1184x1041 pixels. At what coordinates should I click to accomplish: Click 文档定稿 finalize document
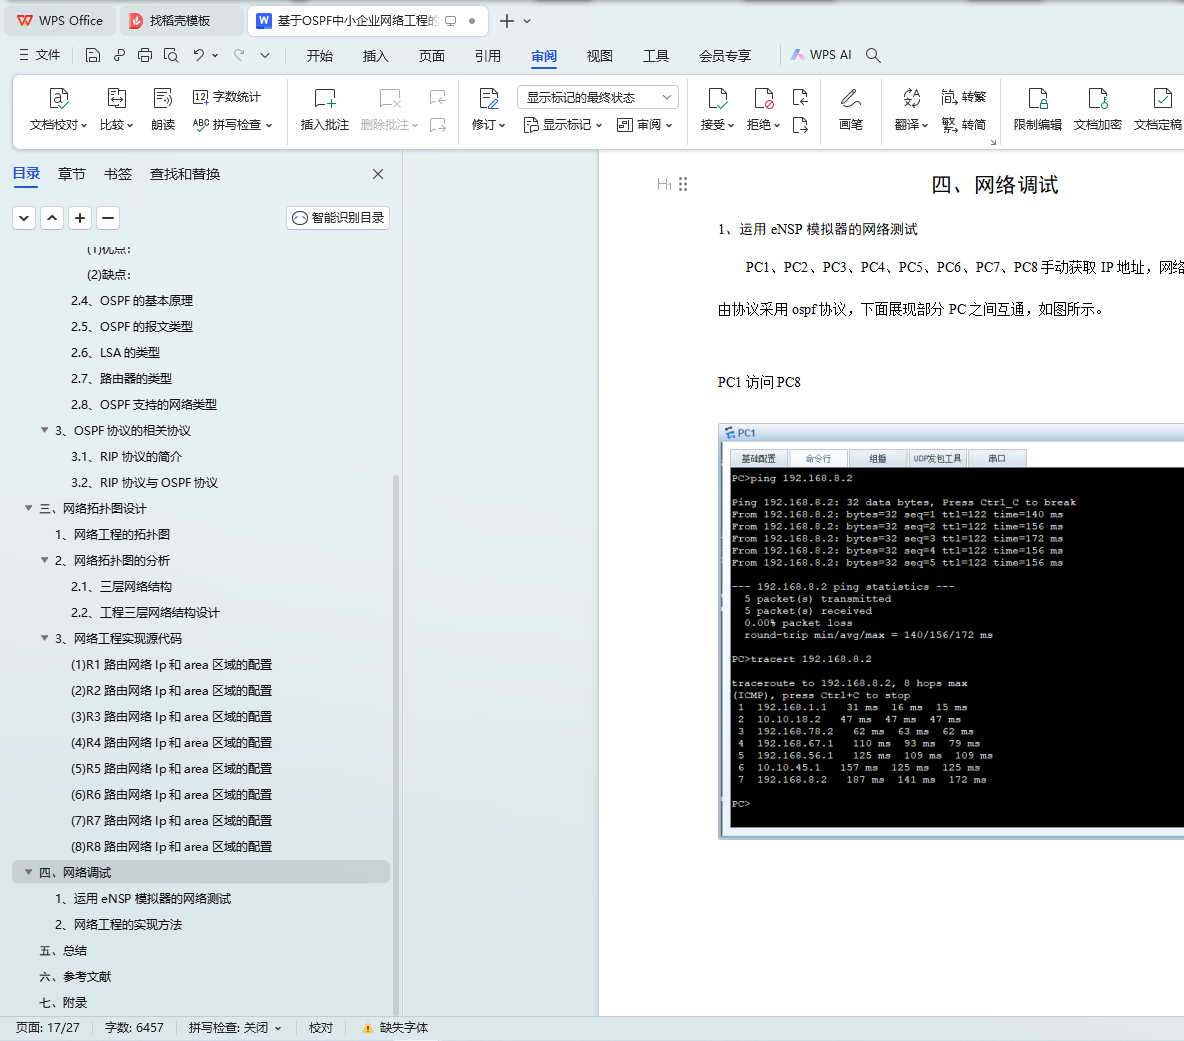tap(1158, 109)
